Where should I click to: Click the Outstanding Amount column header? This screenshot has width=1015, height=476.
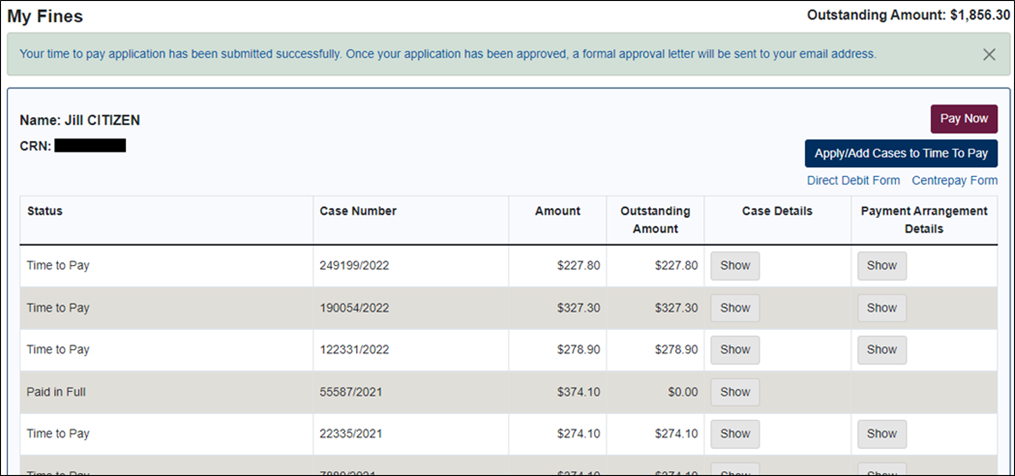pos(655,220)
